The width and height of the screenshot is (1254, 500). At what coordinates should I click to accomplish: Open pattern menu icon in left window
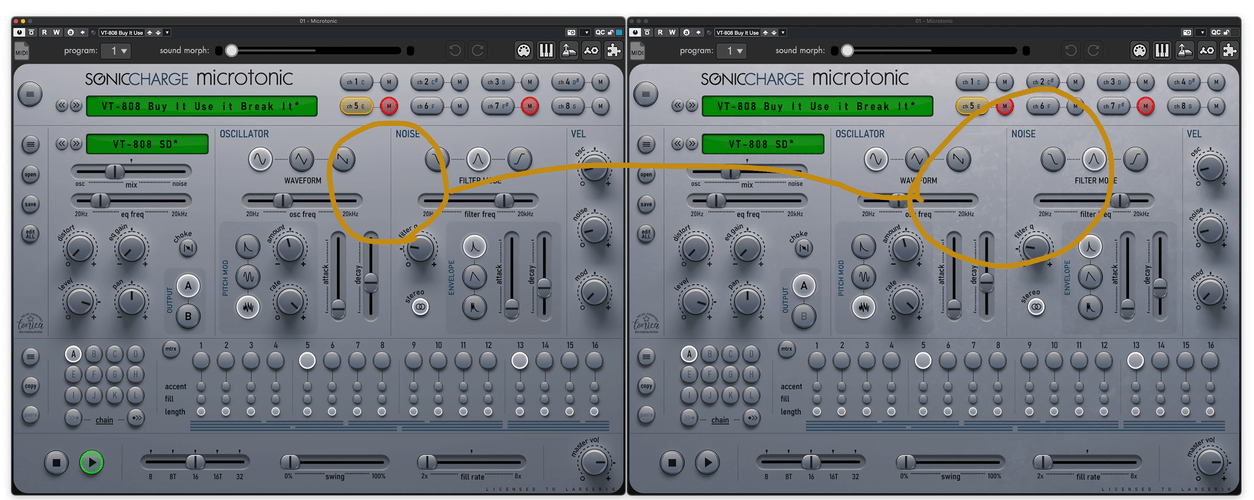point(30,356)
